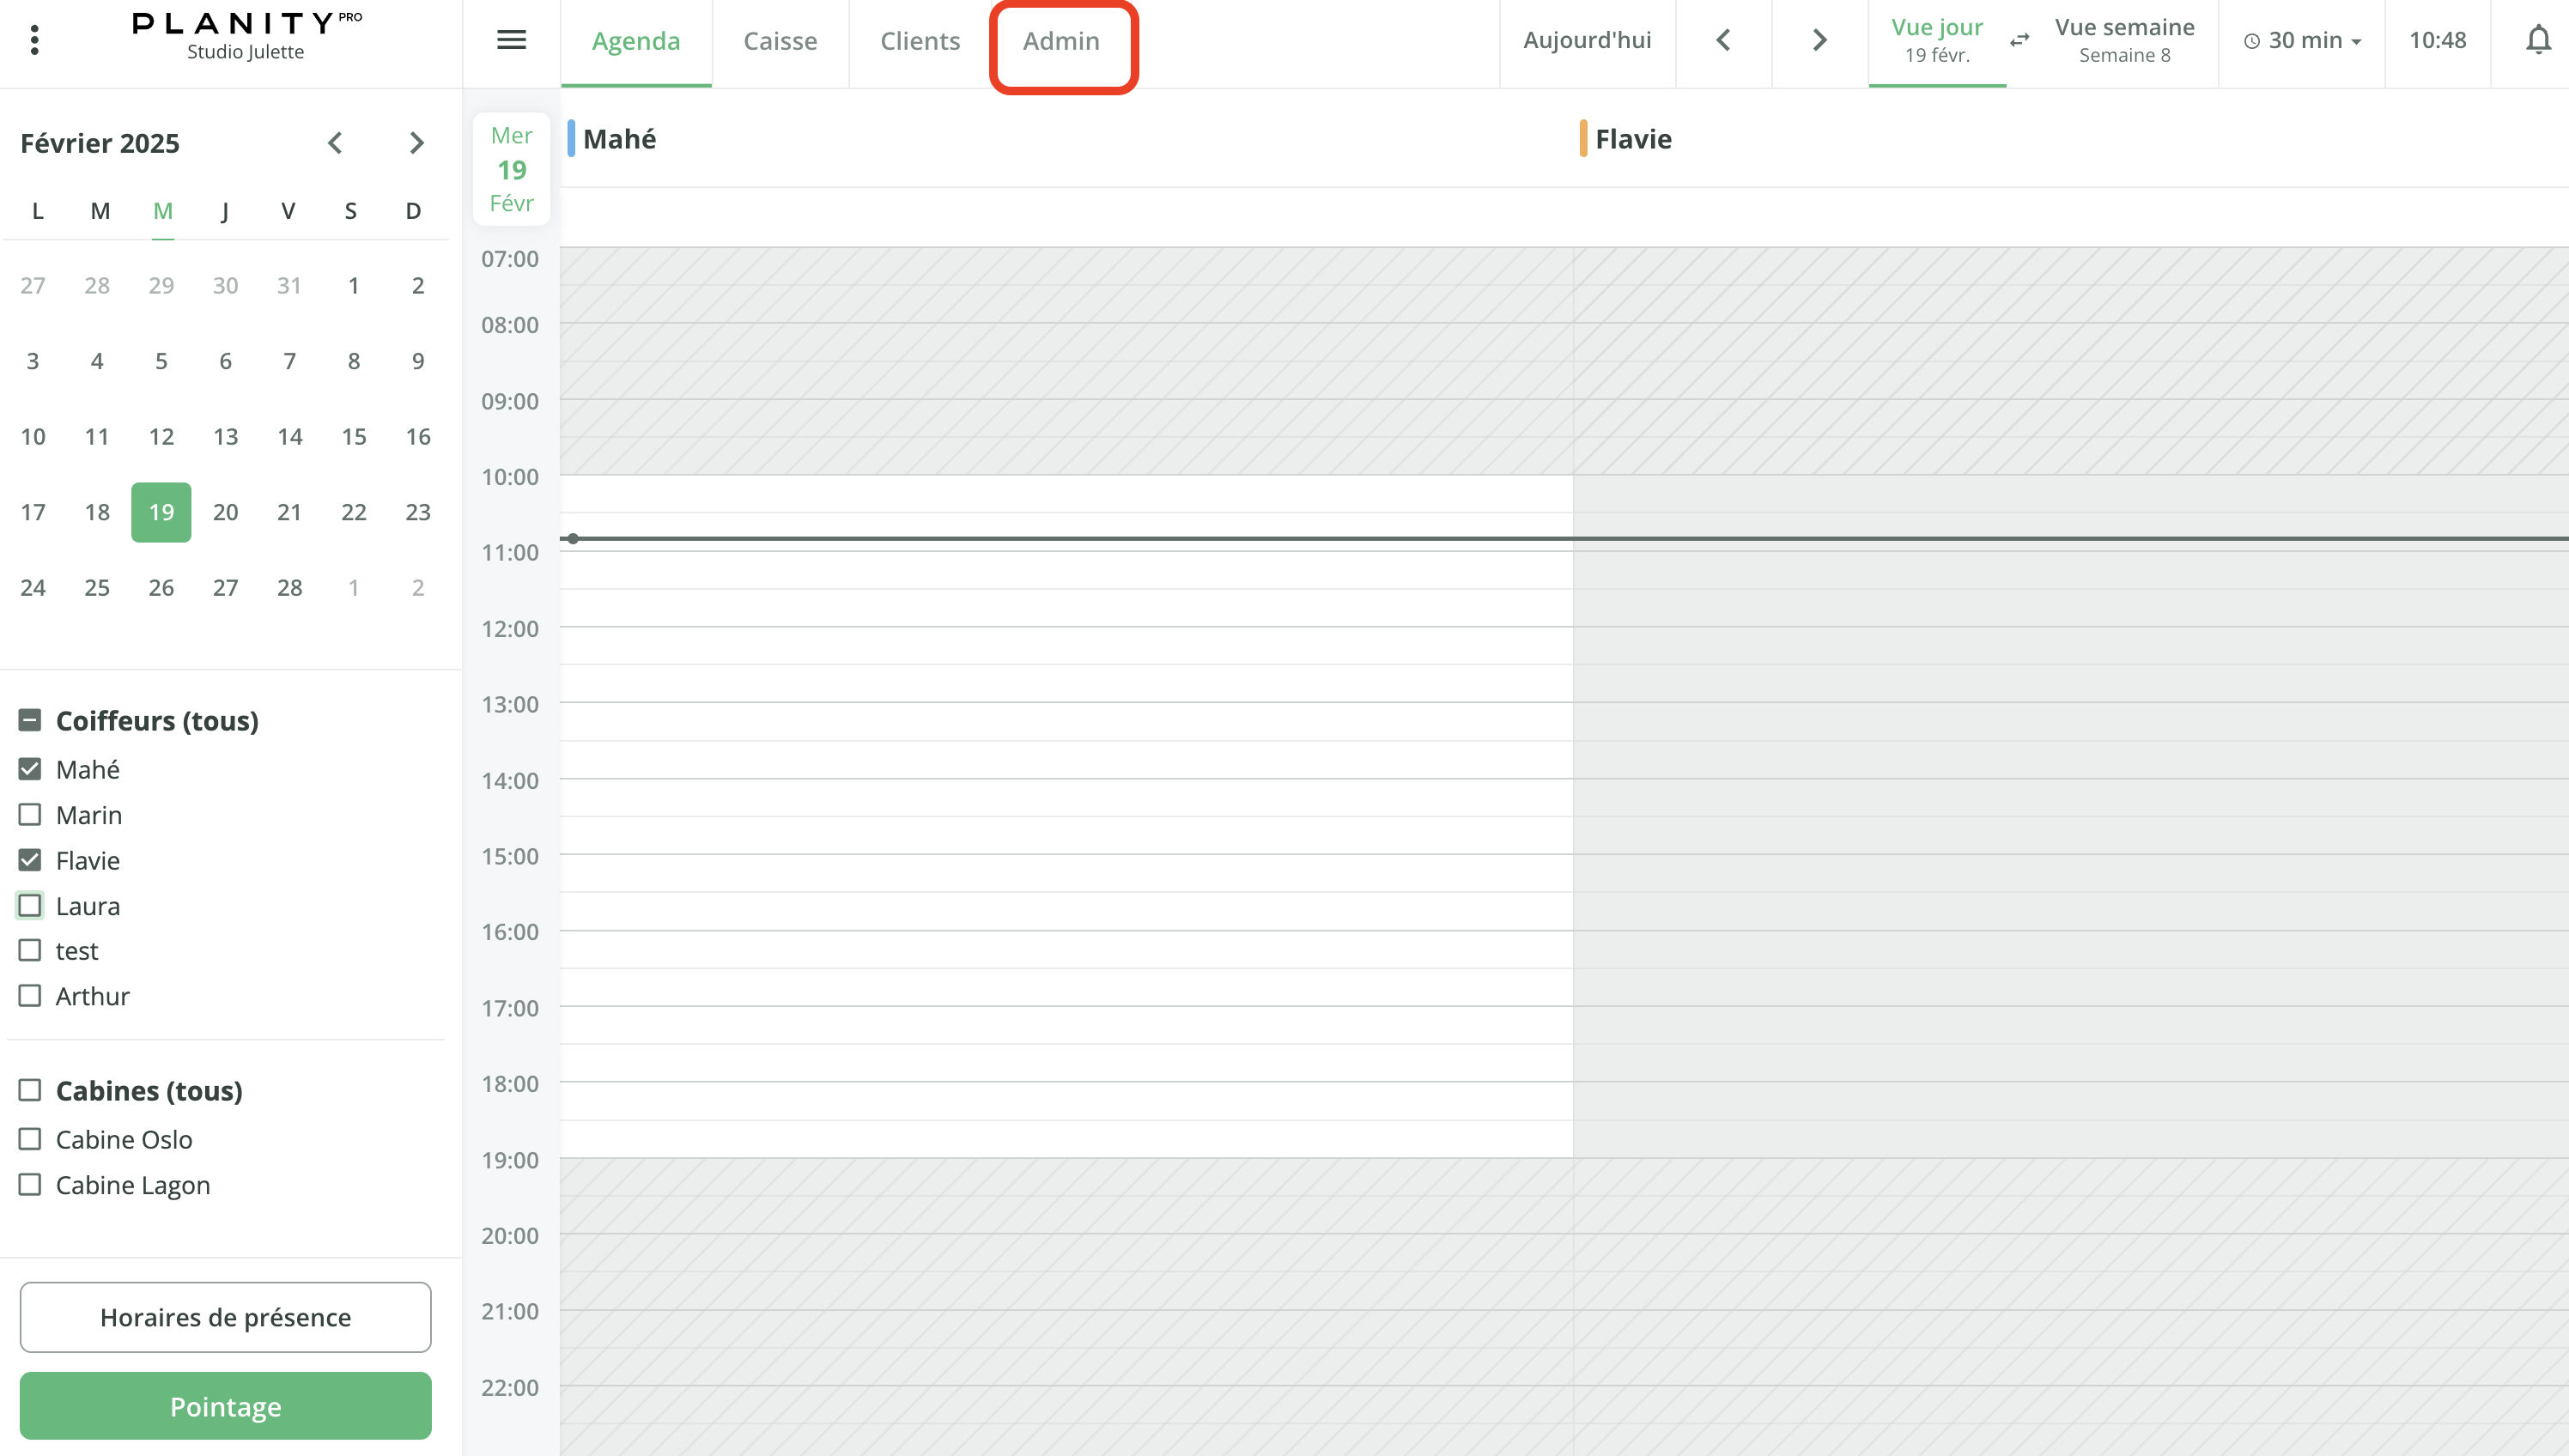This screenshot has width=2569, height=1456.
Task: Enable the Laura coiffeur checkbox
Action: (28, 905)
